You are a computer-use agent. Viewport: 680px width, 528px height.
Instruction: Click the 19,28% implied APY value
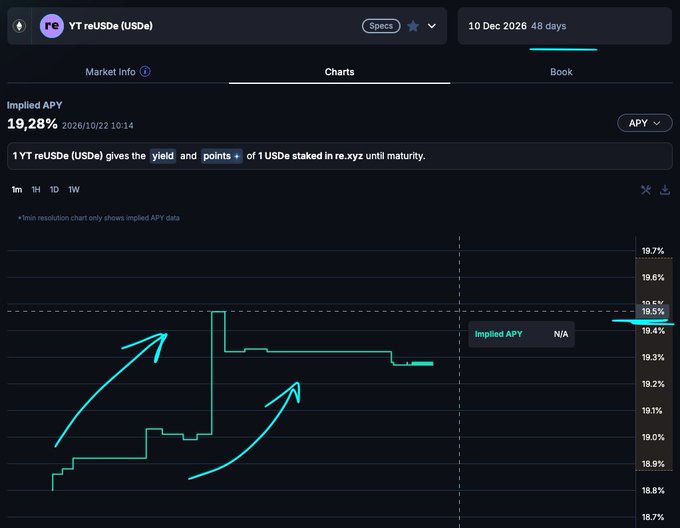pyautogui.click(x=32, y=124)
